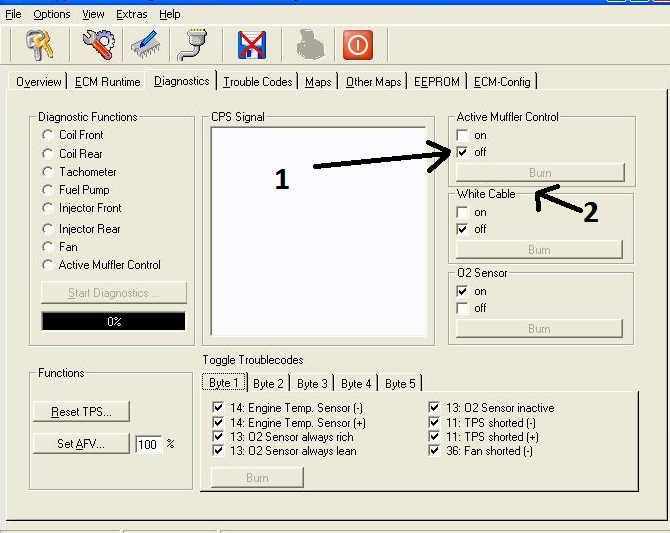Click the serial cable connector icon
The height and width of the screenshot is (533, 670).
click(194, 44)
